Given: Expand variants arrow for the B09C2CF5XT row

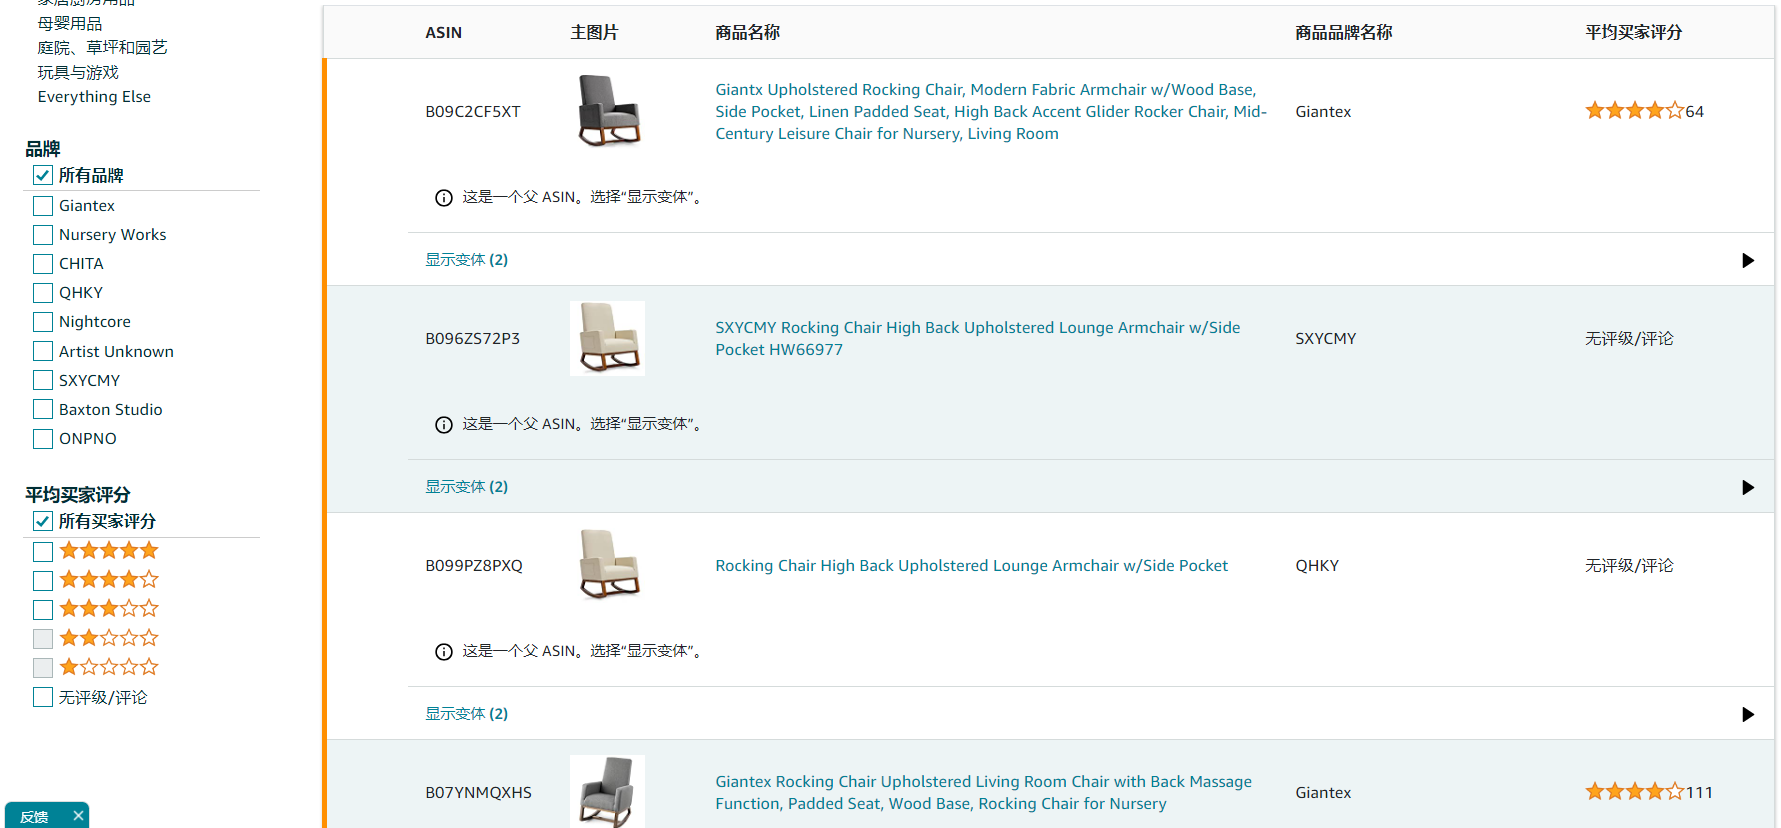Looking at the screenshot, I should [1748, 260].
